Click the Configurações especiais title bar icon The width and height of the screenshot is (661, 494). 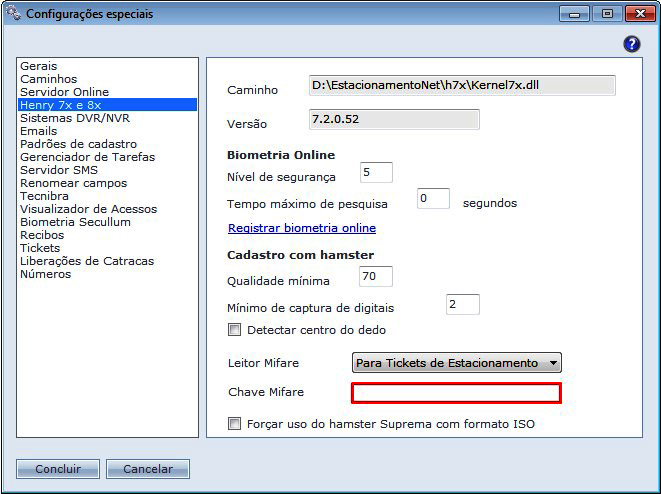[13, 14]
